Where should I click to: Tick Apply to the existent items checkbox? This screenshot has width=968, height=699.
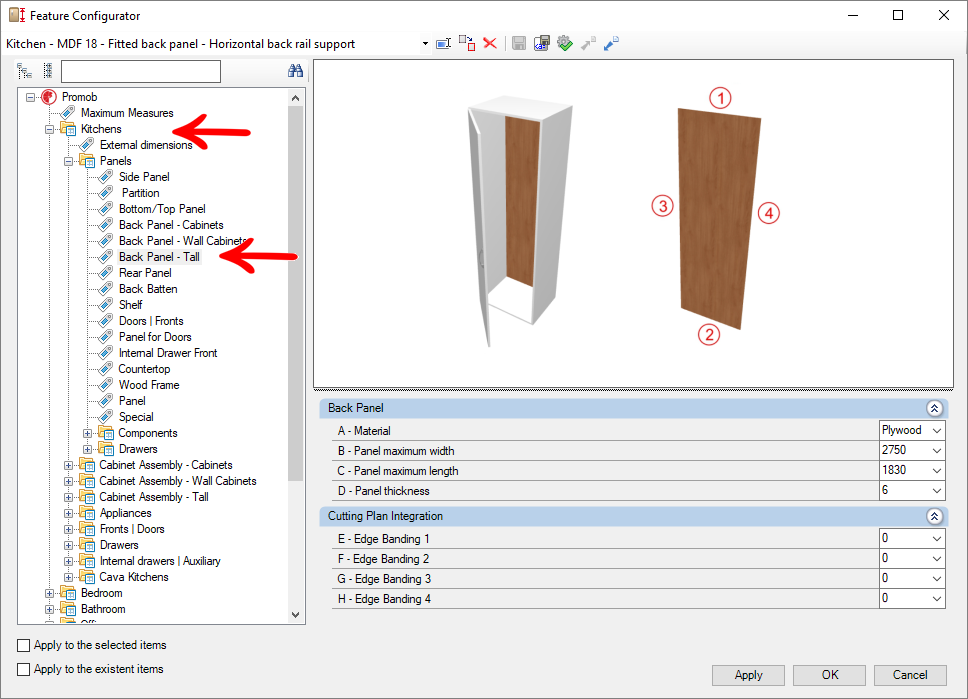23,669
